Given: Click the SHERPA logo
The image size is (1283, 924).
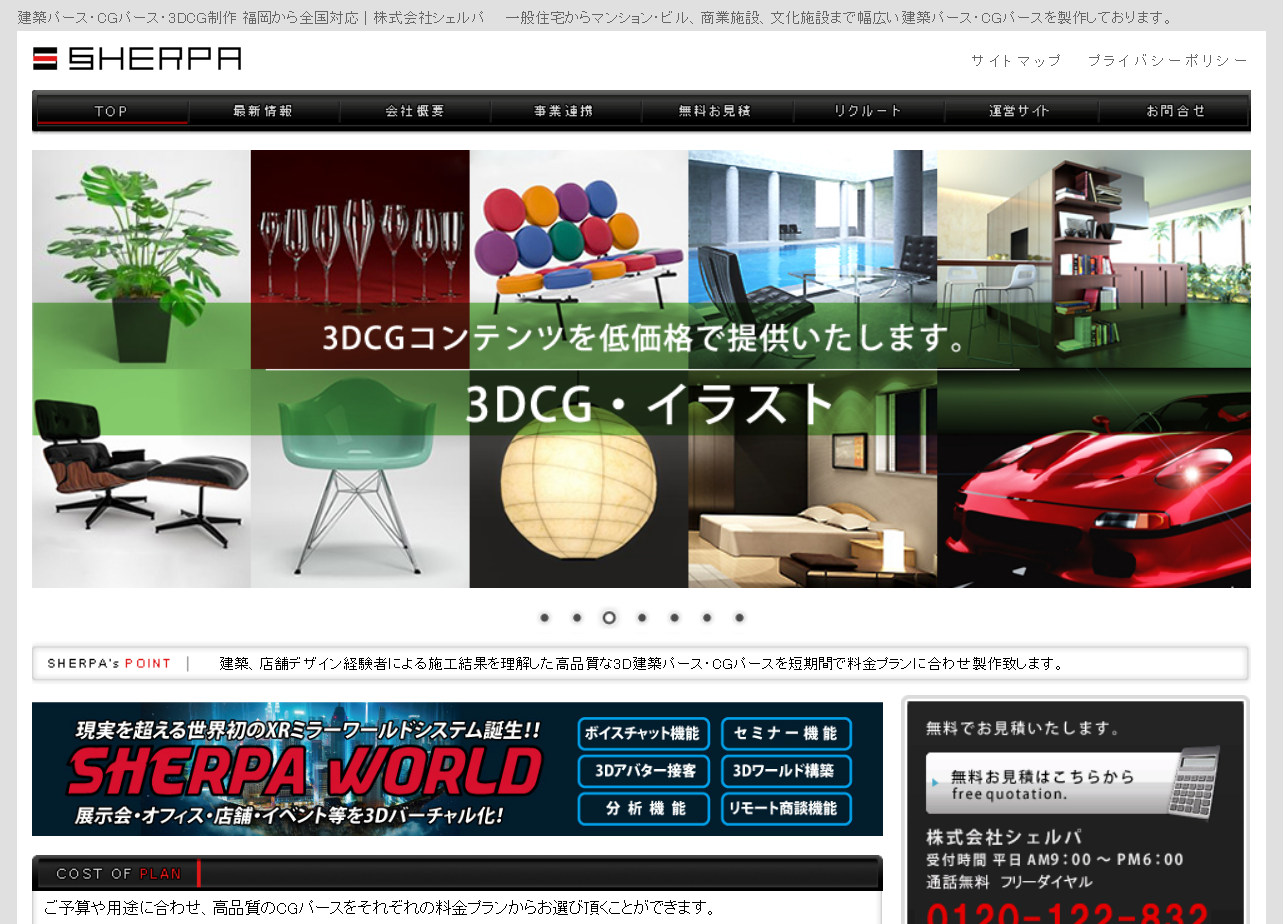Looking at the screenshot, I should pos(137,59).
